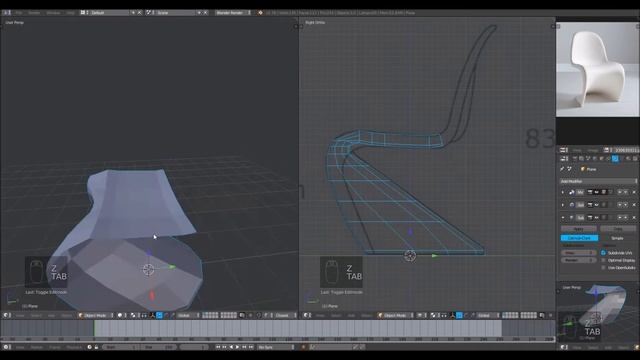Click pin icon beside Plane in properties
This screenshot has width=640, height=360.
click(x=562, y=169)
